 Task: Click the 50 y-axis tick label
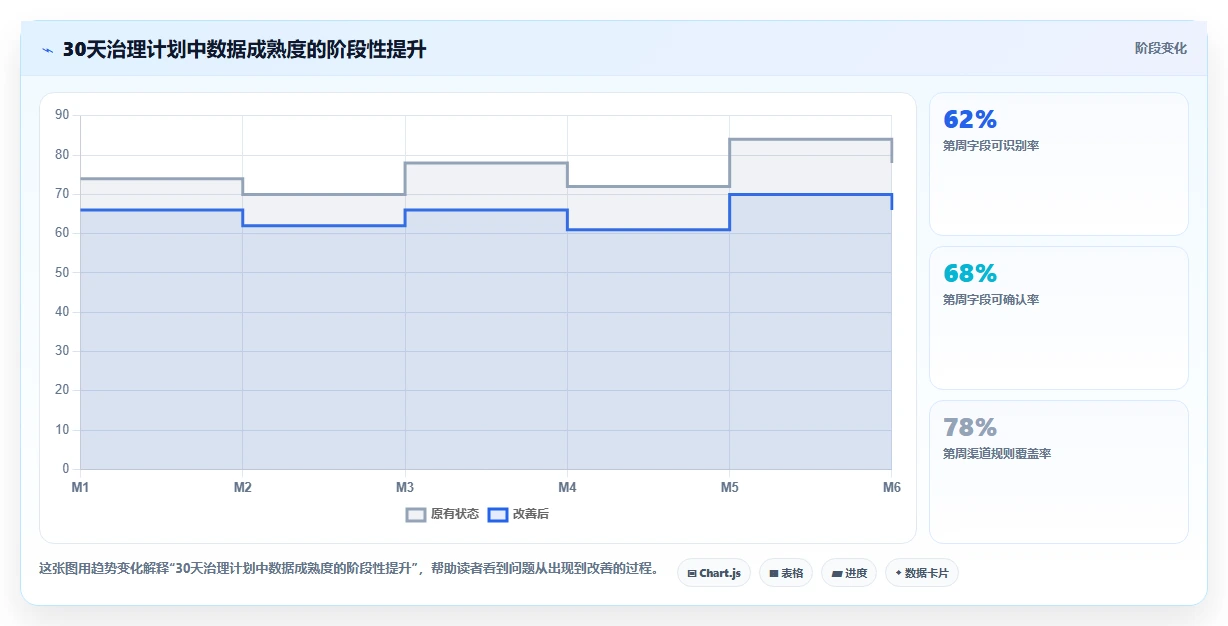point(62,272)
